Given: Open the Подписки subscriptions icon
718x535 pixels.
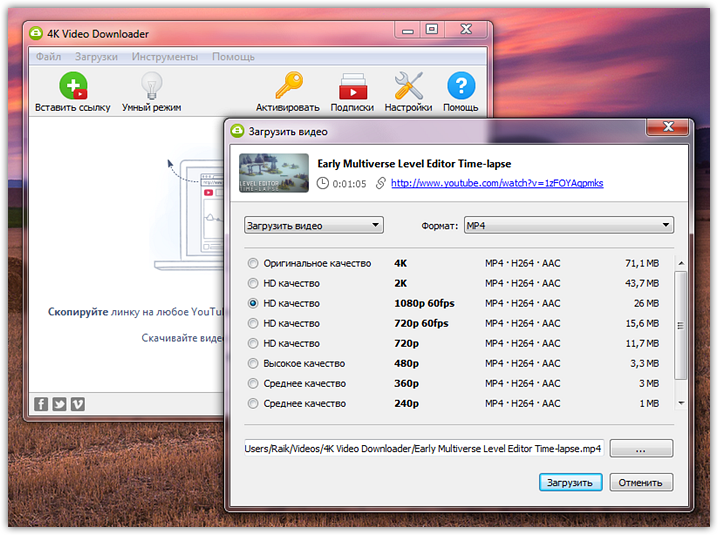Looking at the screenshot, I should pyautogui.click(x=353, y=86).
